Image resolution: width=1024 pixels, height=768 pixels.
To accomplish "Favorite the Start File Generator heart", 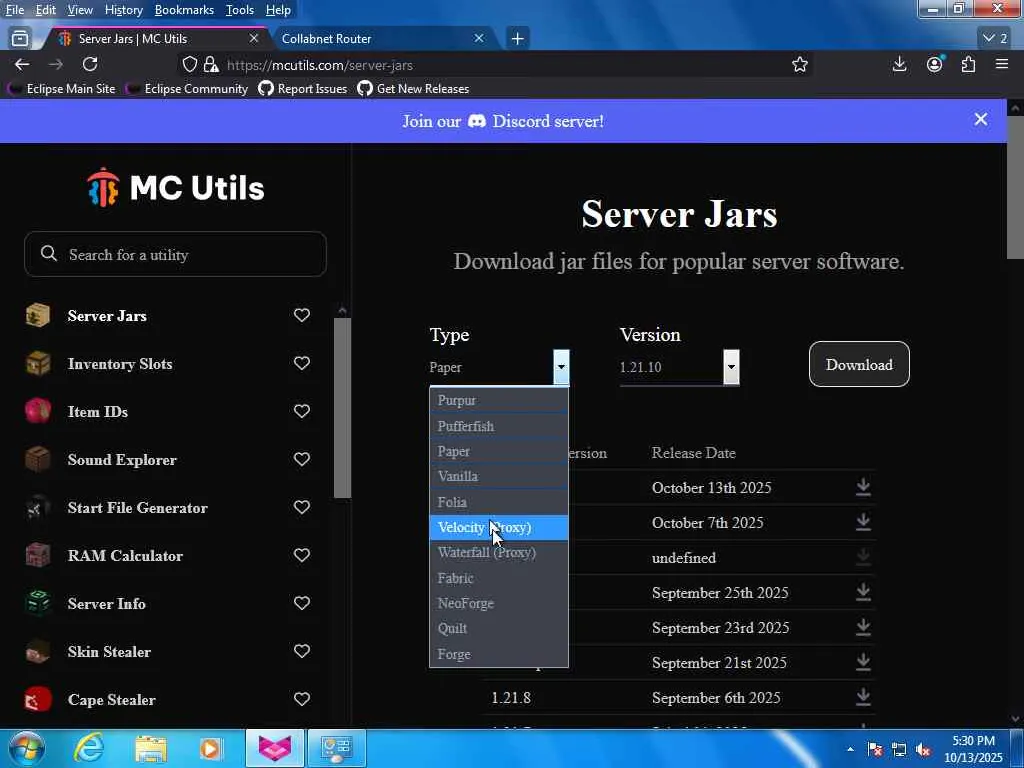I will (302, 507).
